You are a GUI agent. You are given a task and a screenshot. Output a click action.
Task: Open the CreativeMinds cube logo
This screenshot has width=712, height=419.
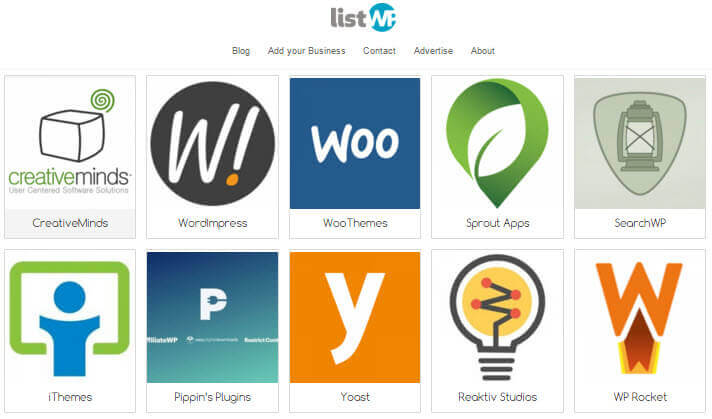point(70,143)
